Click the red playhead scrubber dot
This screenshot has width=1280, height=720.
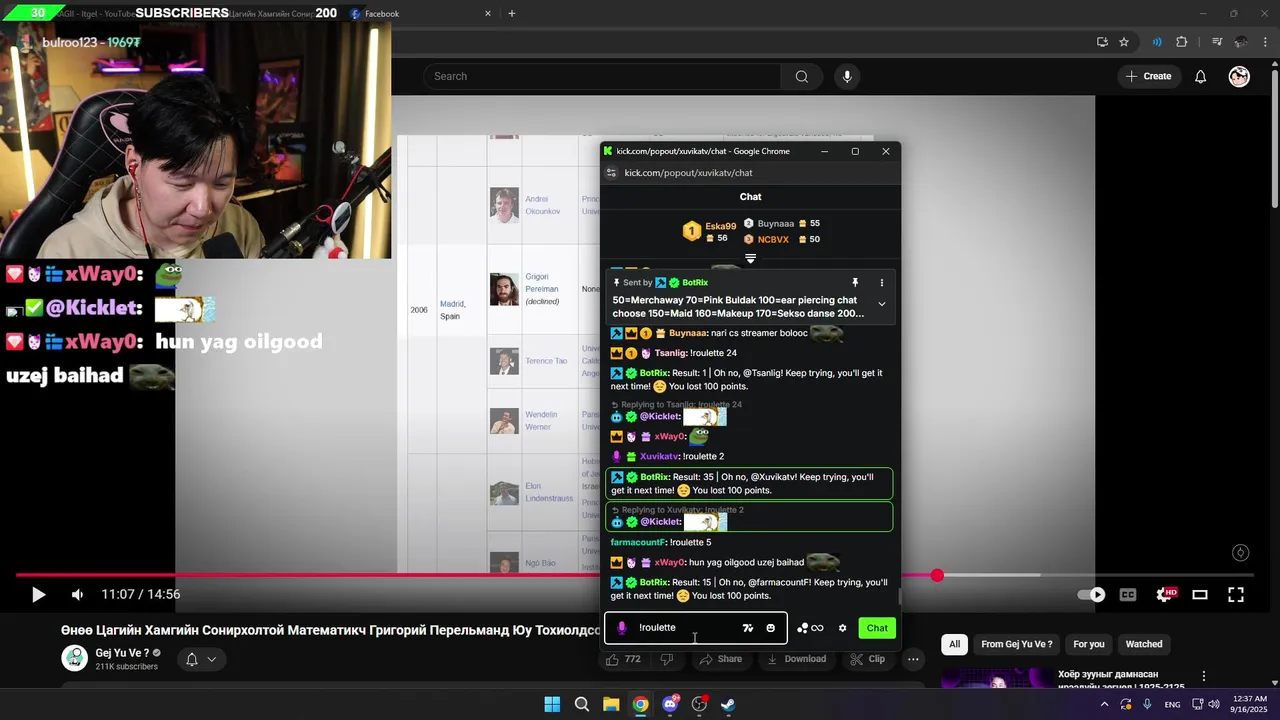tap(937, 575)
